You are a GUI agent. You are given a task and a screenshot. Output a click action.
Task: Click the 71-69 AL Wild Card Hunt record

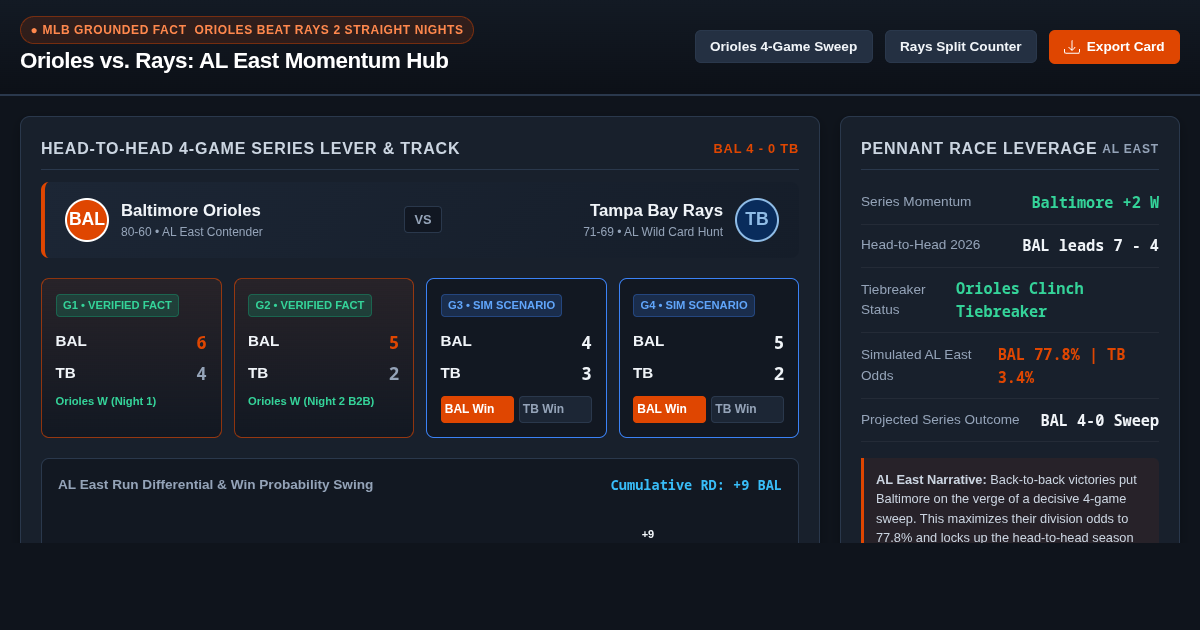point(653,232)
